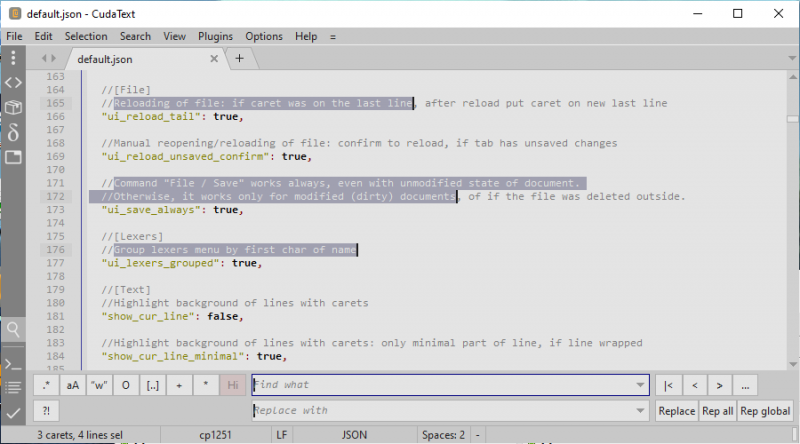Open the magnifier Find sidebar icon
The height and width of the screenshot is (444, 800).
pyautogui.click(x=13, y=330)
